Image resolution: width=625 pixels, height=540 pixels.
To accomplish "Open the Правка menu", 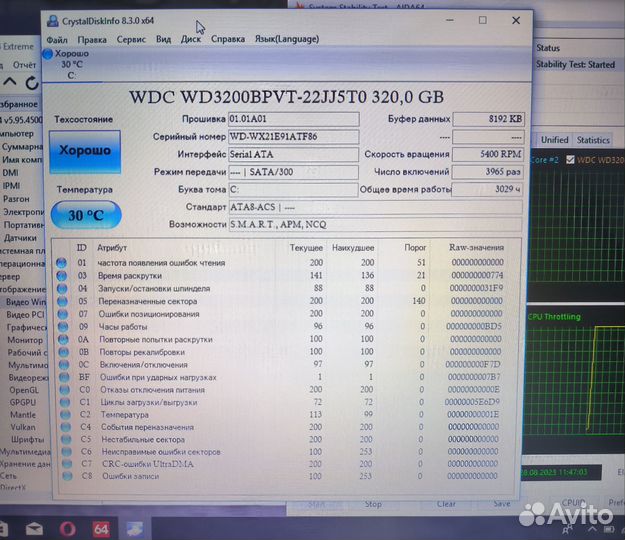I will 92,40.
